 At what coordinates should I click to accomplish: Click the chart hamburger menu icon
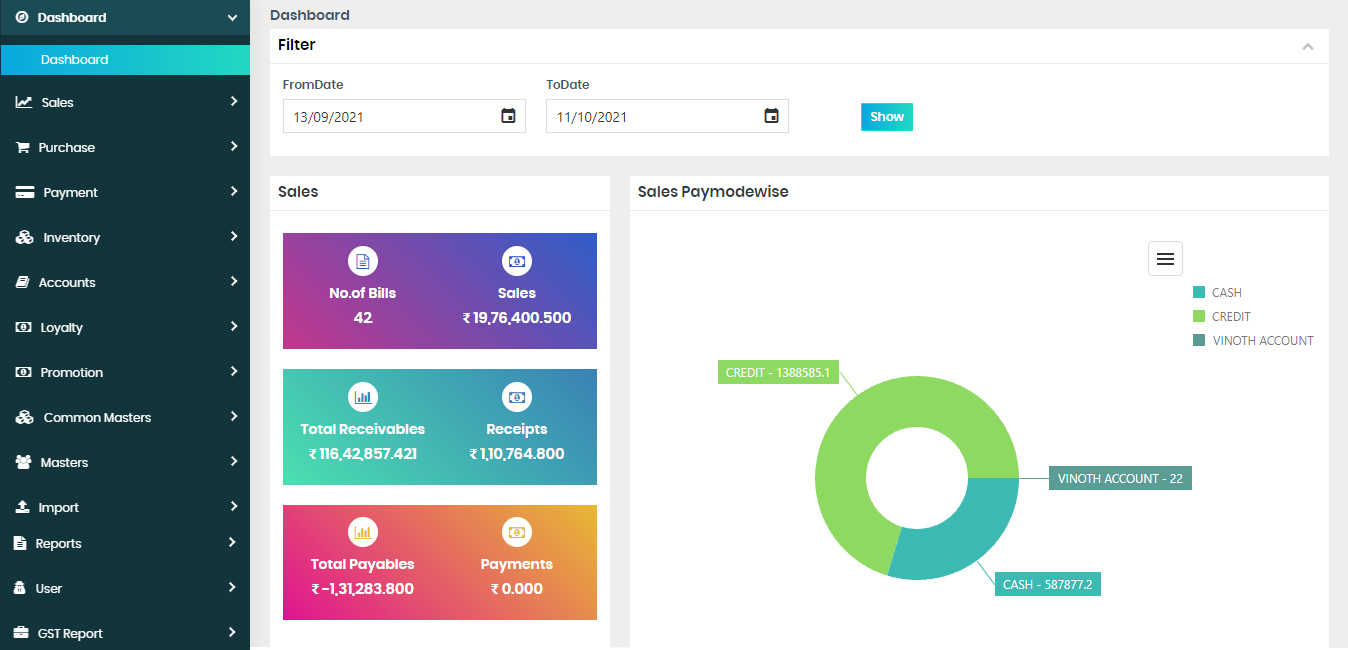coord(1165,259)
